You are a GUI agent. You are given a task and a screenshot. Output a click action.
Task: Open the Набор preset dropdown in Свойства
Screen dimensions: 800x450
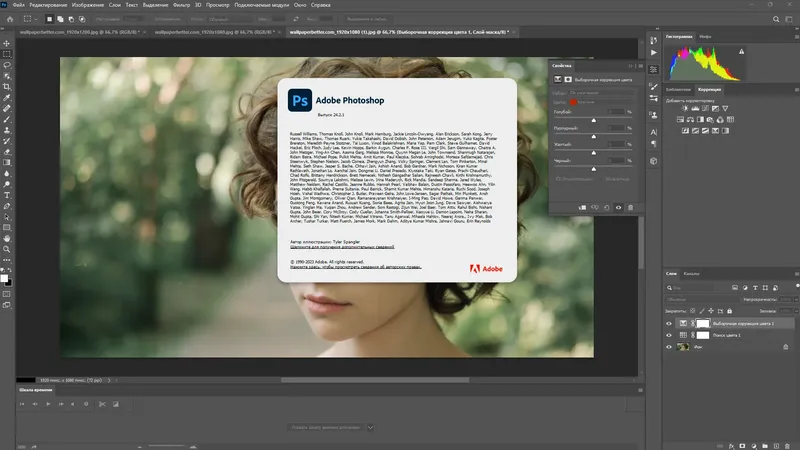[x=600, y=92]
